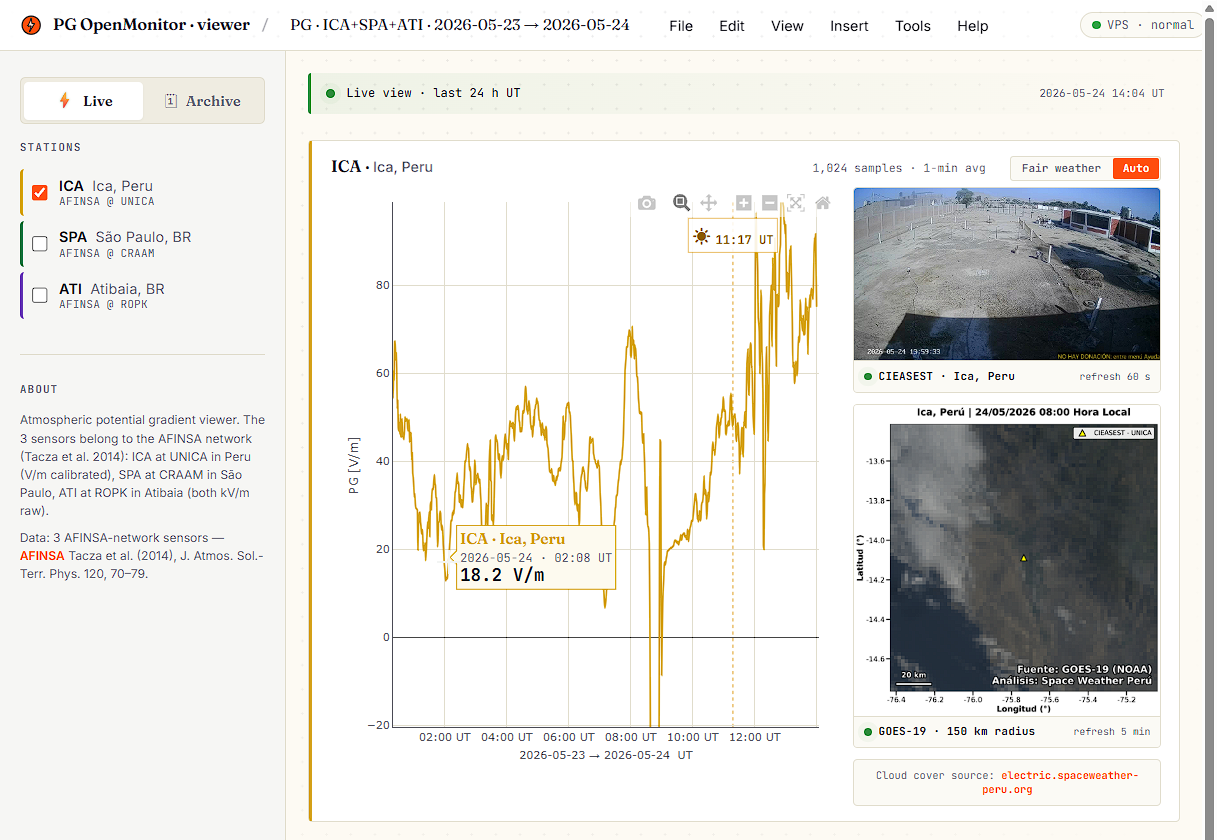Open the Help menu
The width and height of the screenshot is (1217, 840).
point(972,26)
